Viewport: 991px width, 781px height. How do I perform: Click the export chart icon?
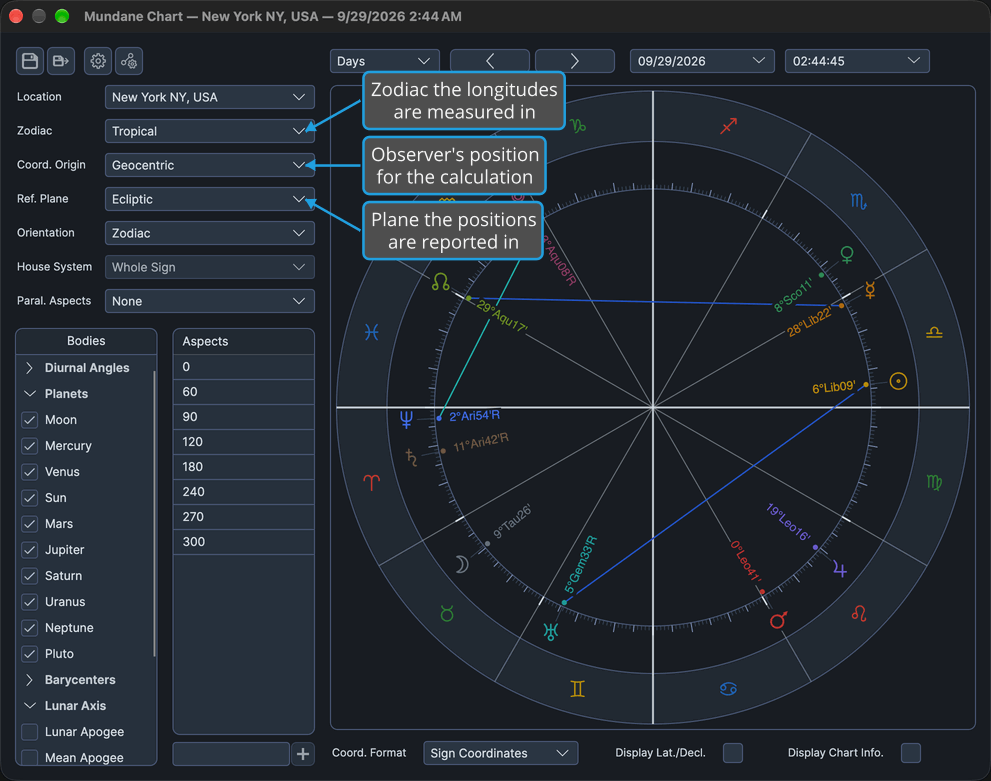point(61,61)
